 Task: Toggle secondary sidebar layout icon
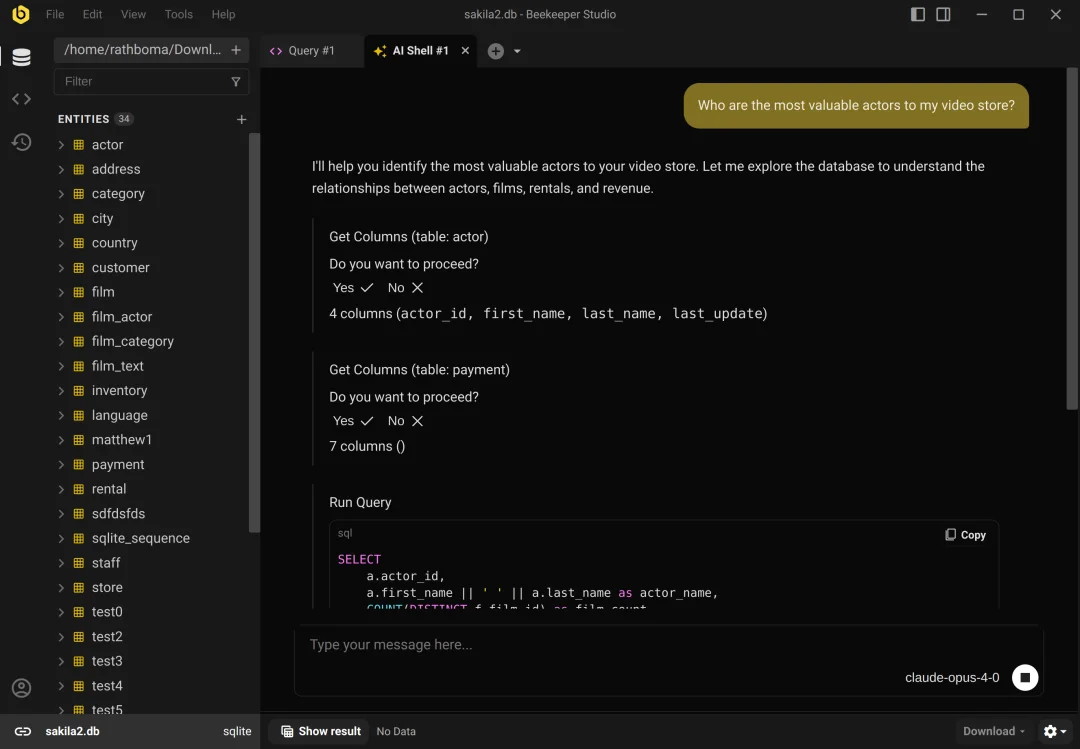(x=943, y=14)
